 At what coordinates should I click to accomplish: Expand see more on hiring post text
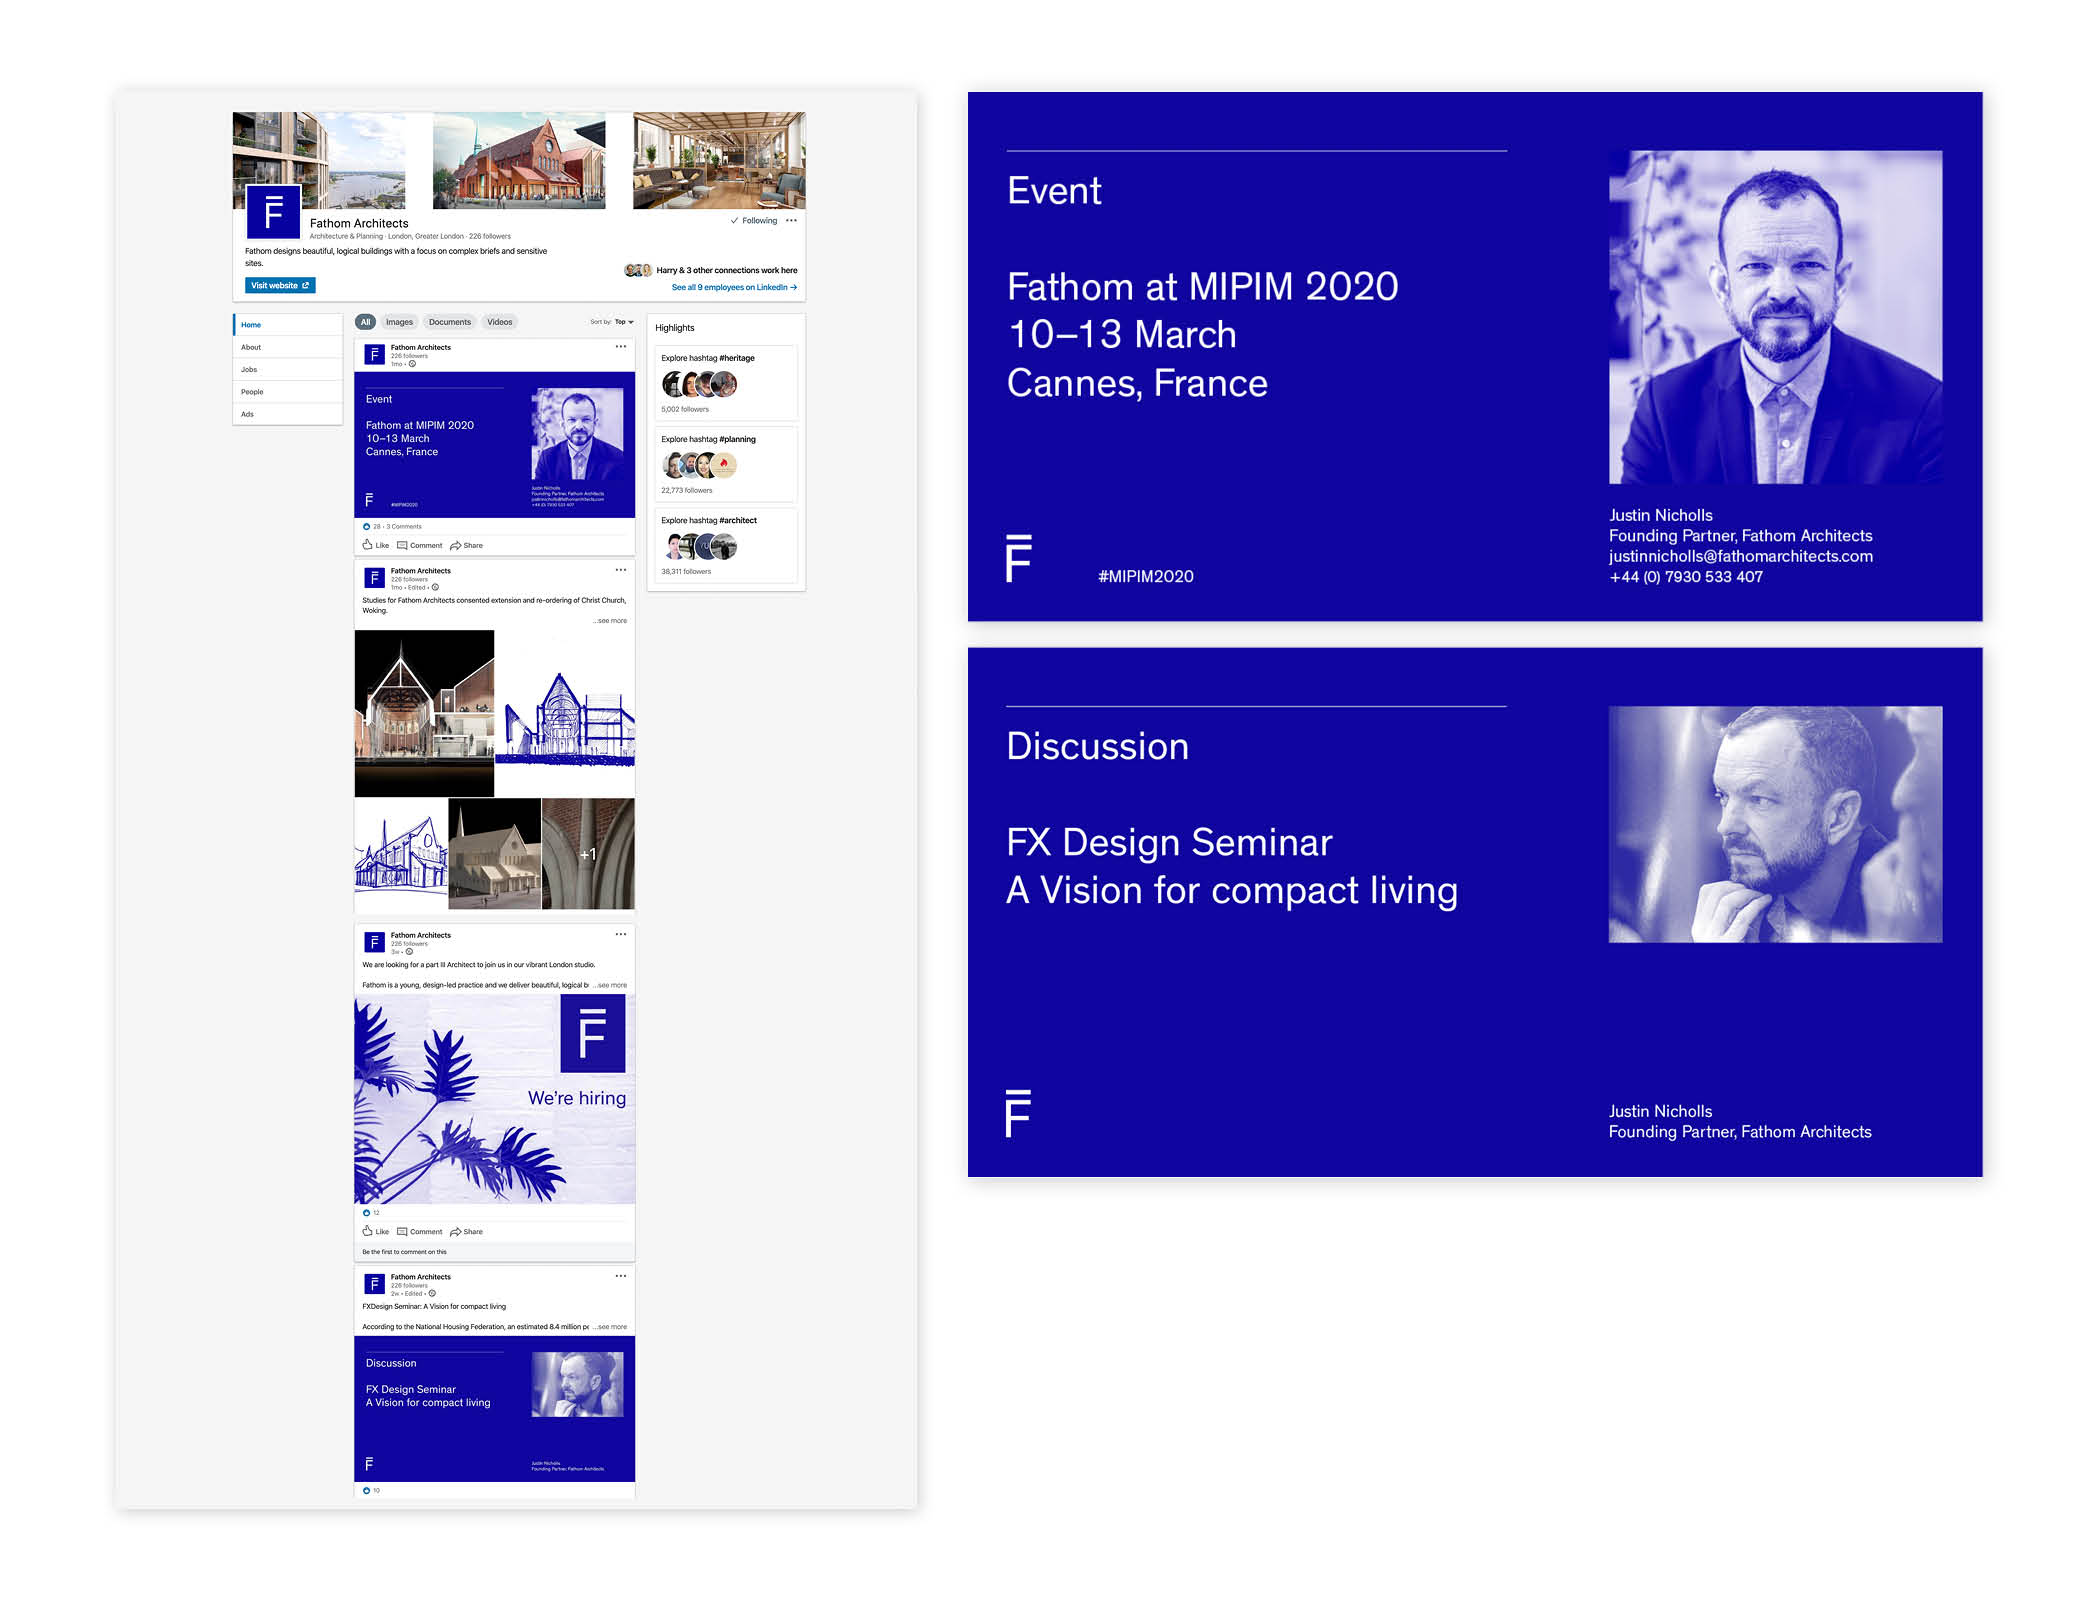[611, 985]
